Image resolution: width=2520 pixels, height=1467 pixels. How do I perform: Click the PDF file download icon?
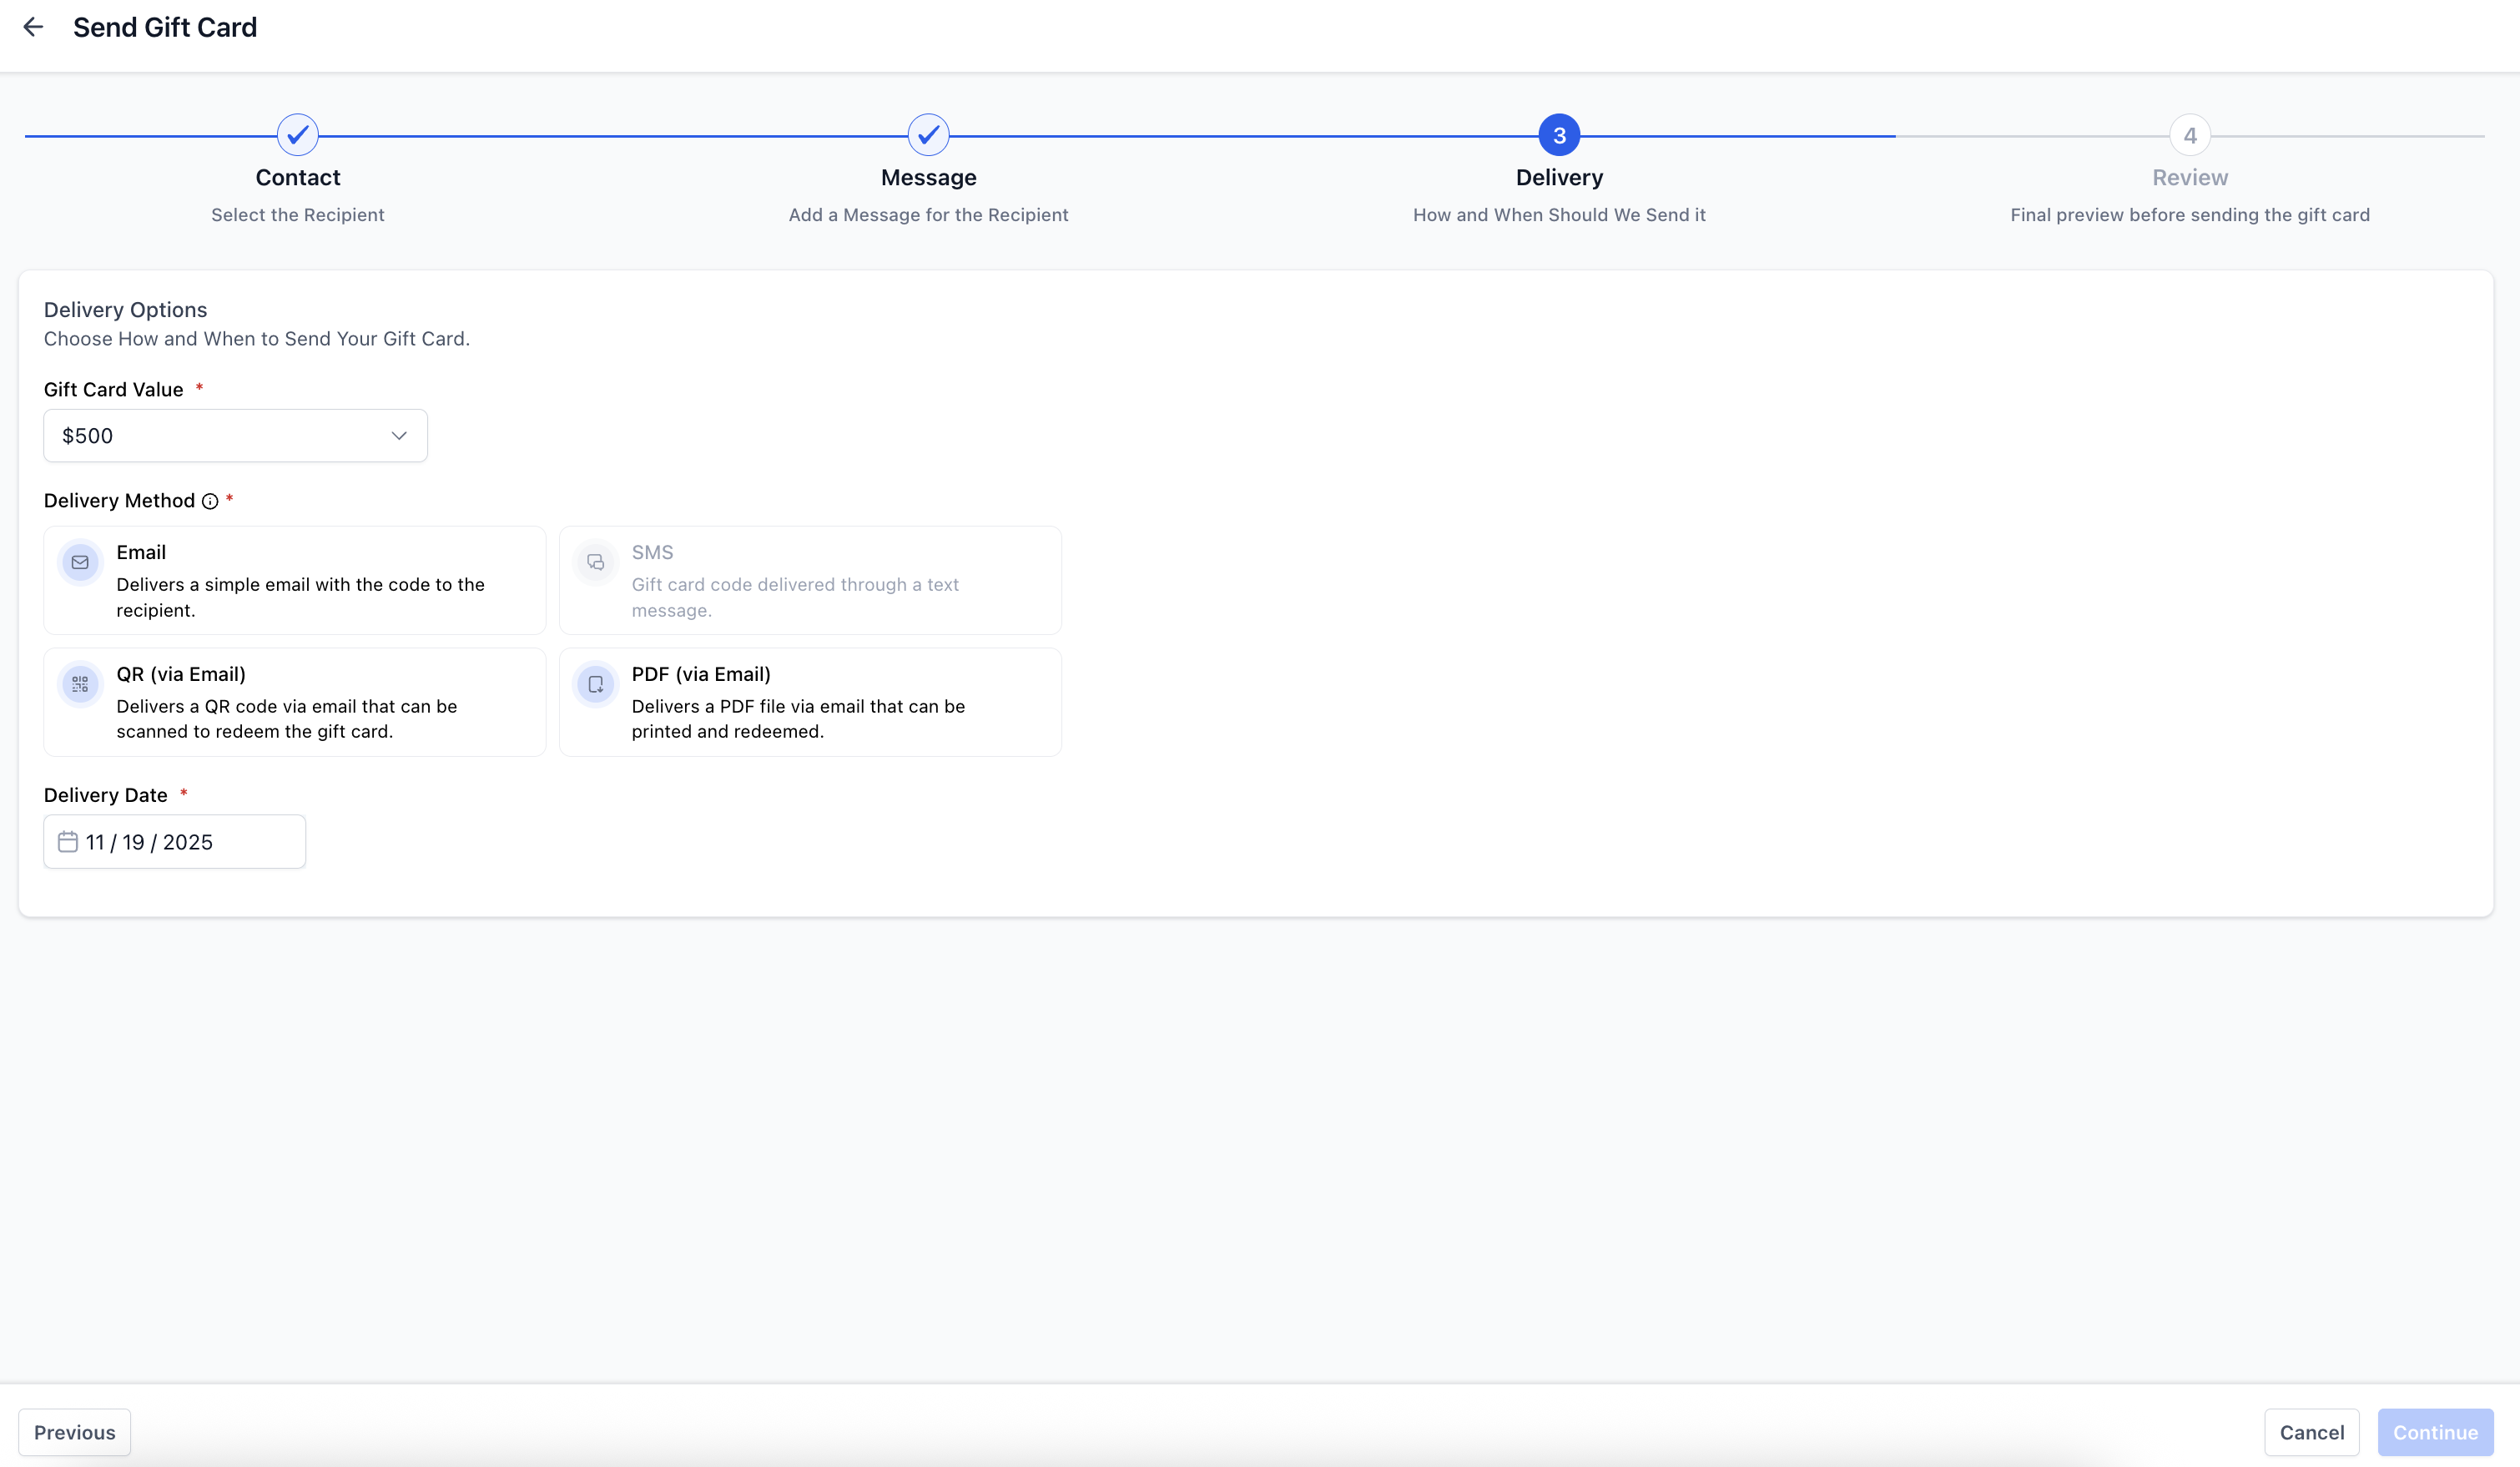[595, 684]
